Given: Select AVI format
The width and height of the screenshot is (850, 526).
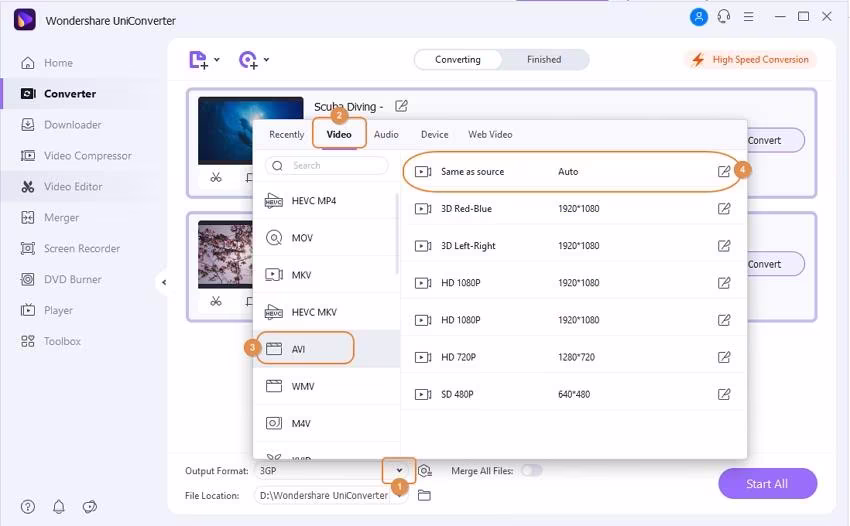Looking at the screenshot, I should tap(326, 349).
